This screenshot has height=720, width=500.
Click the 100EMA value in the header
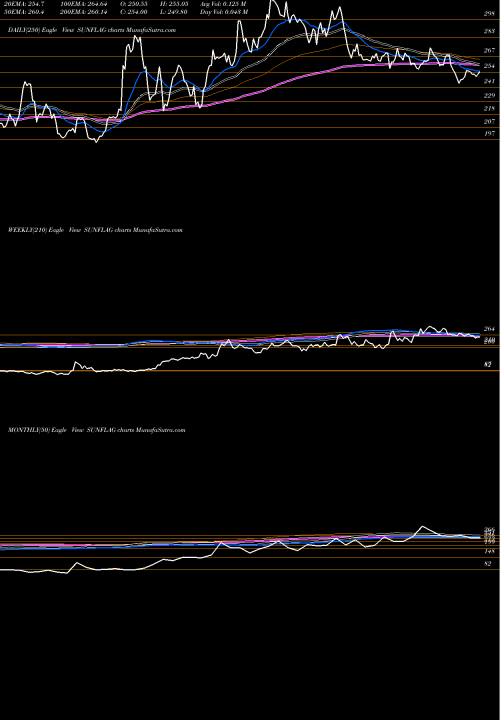click(84, 4)
